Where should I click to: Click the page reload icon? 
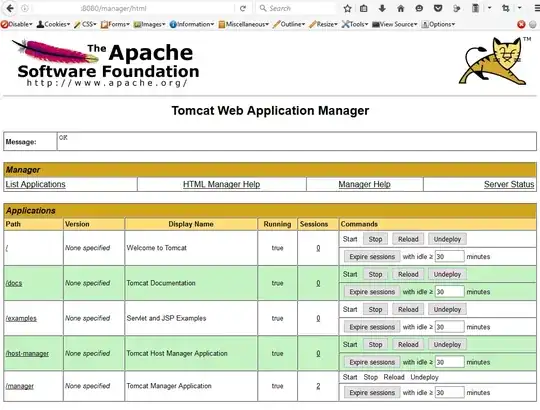(x=243, y=8)
